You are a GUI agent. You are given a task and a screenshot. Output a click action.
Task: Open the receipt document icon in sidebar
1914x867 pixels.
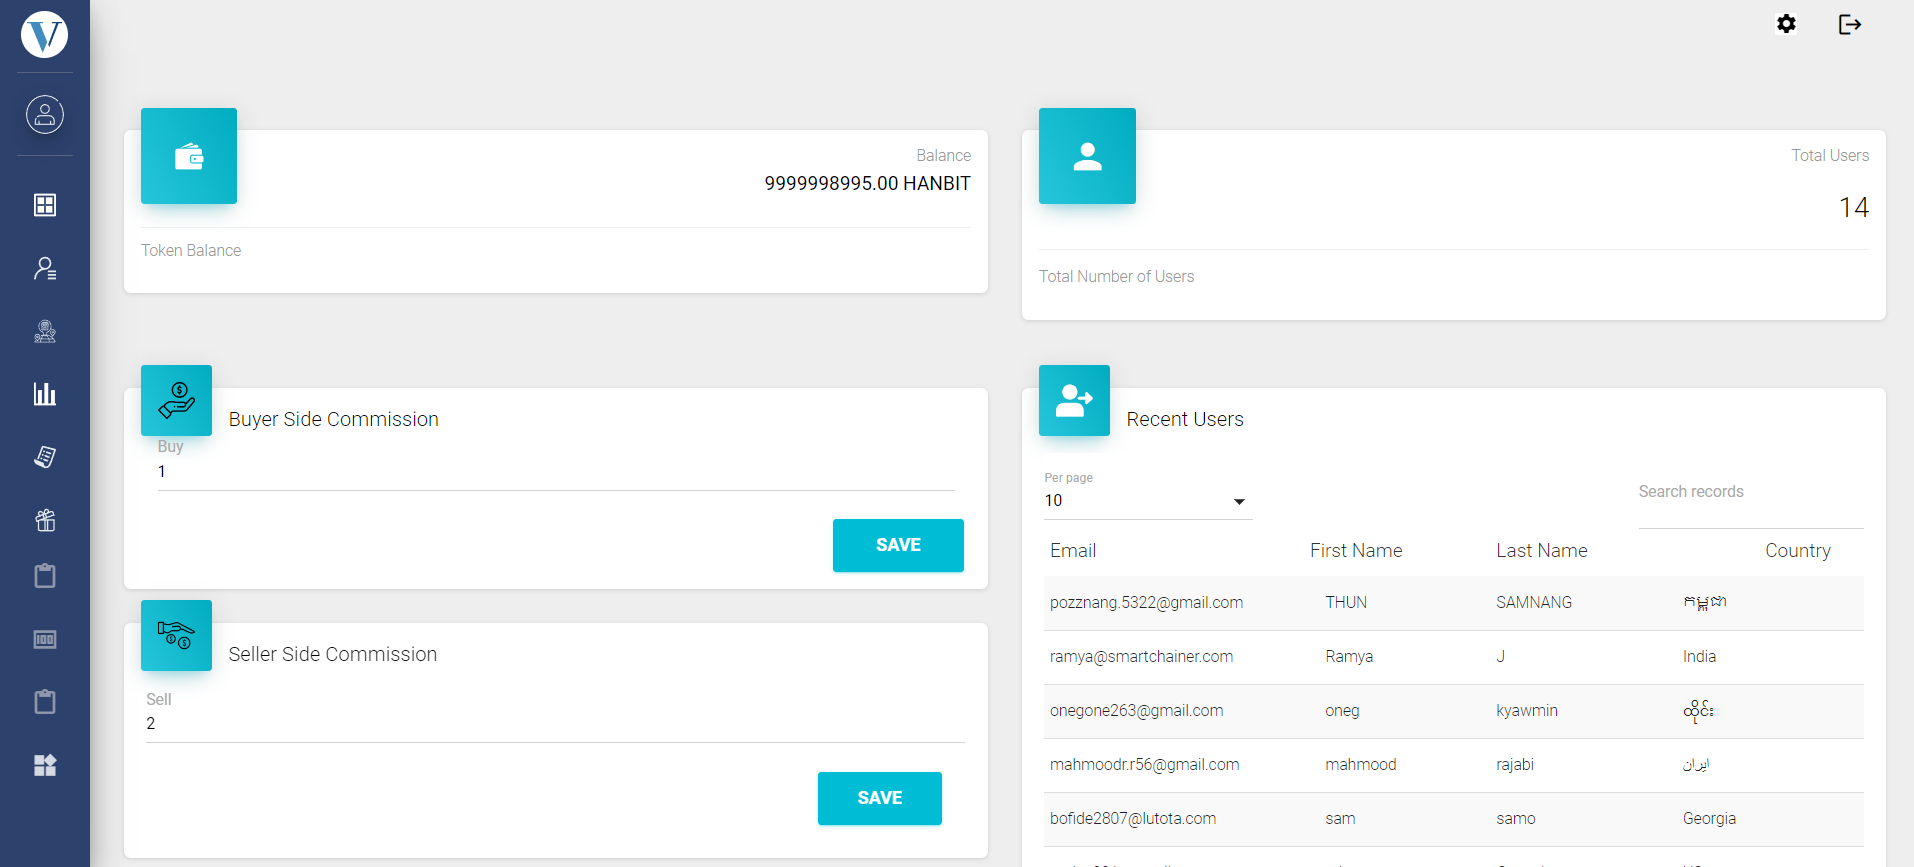pos(45,457)
